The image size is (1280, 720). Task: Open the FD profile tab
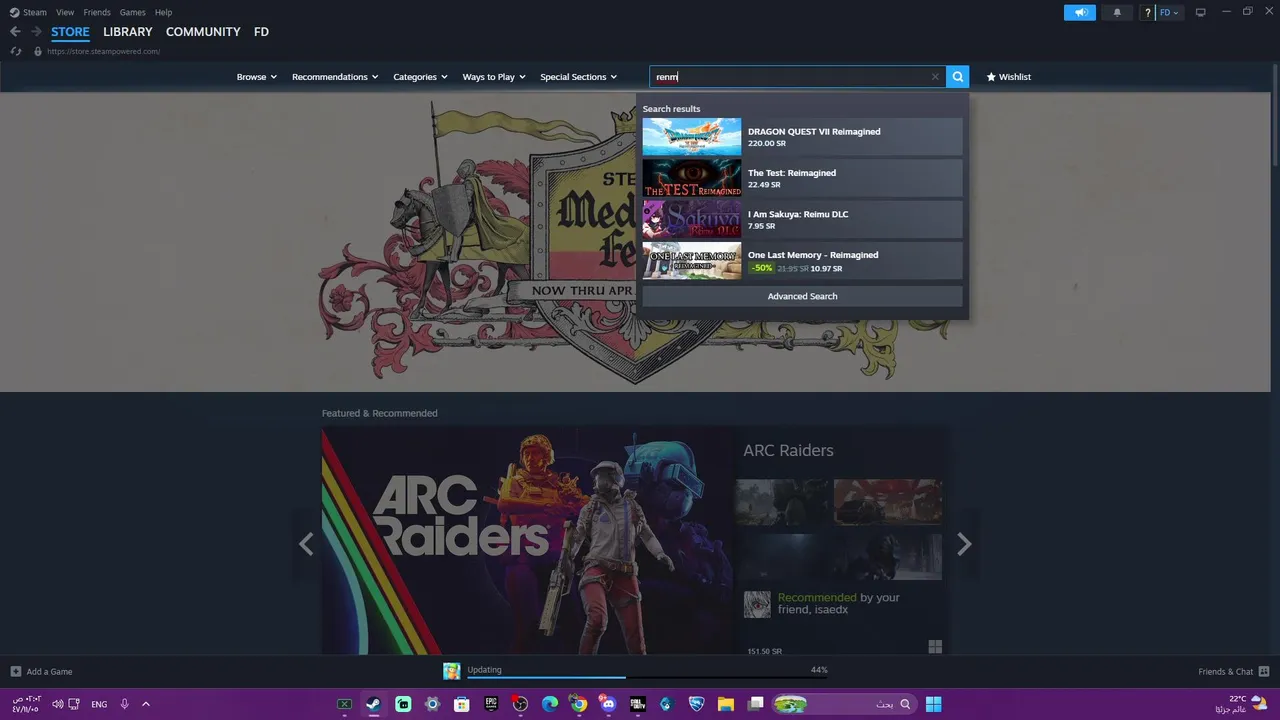pos(261,32)
